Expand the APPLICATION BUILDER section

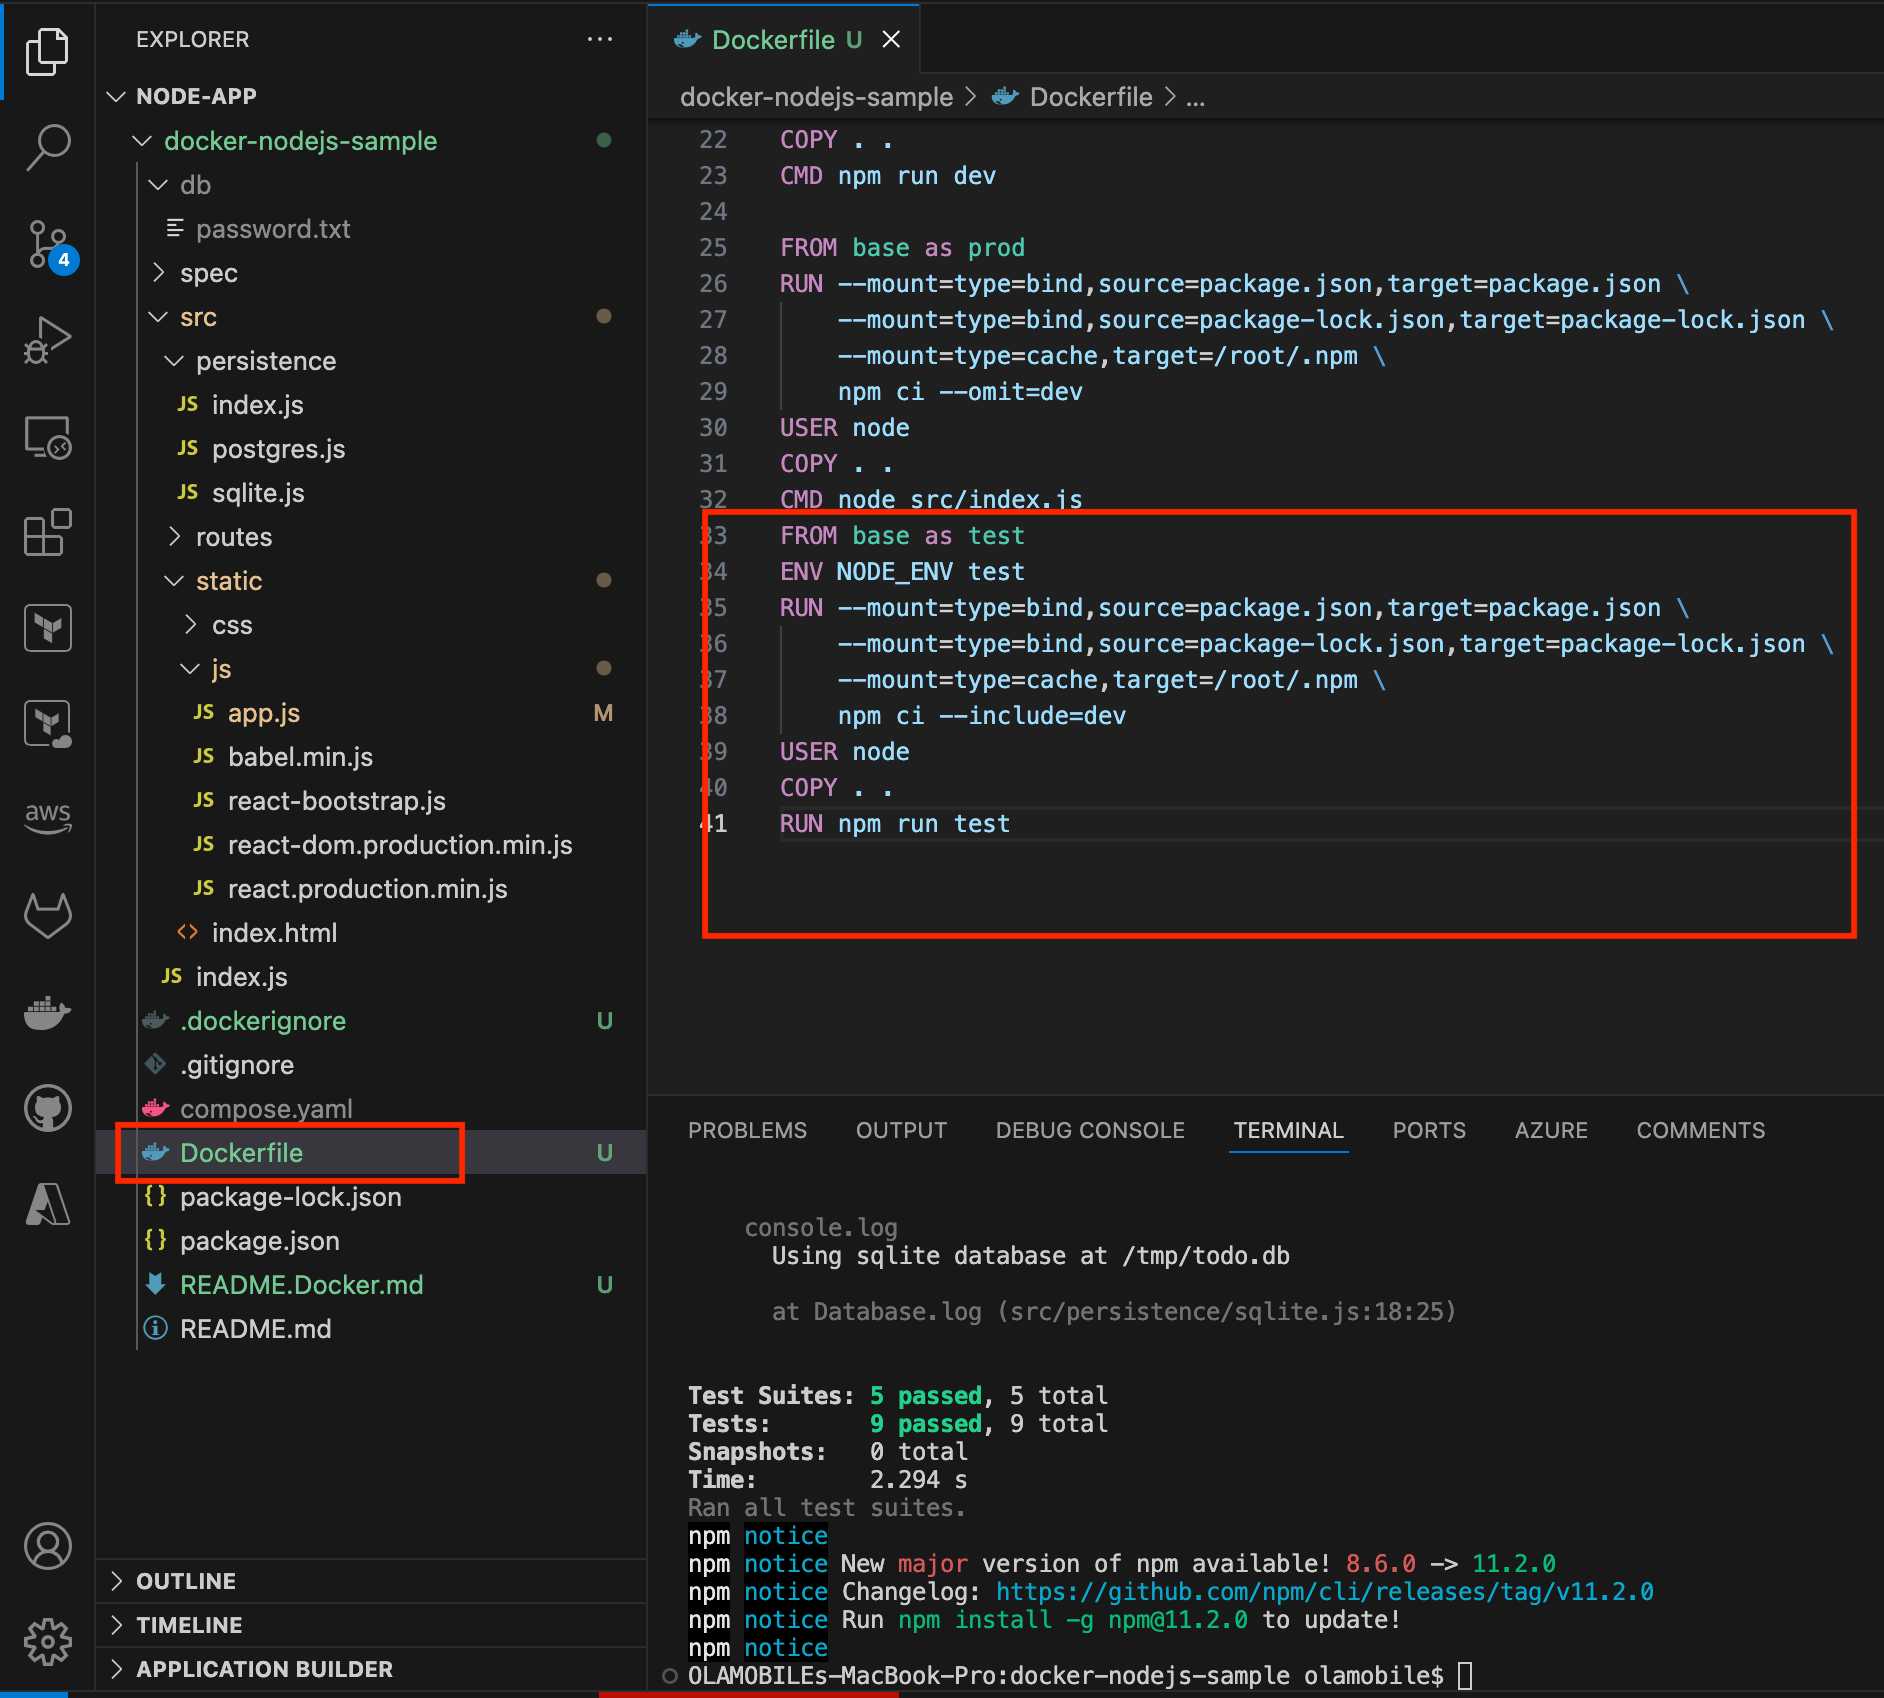[371, 1669]
